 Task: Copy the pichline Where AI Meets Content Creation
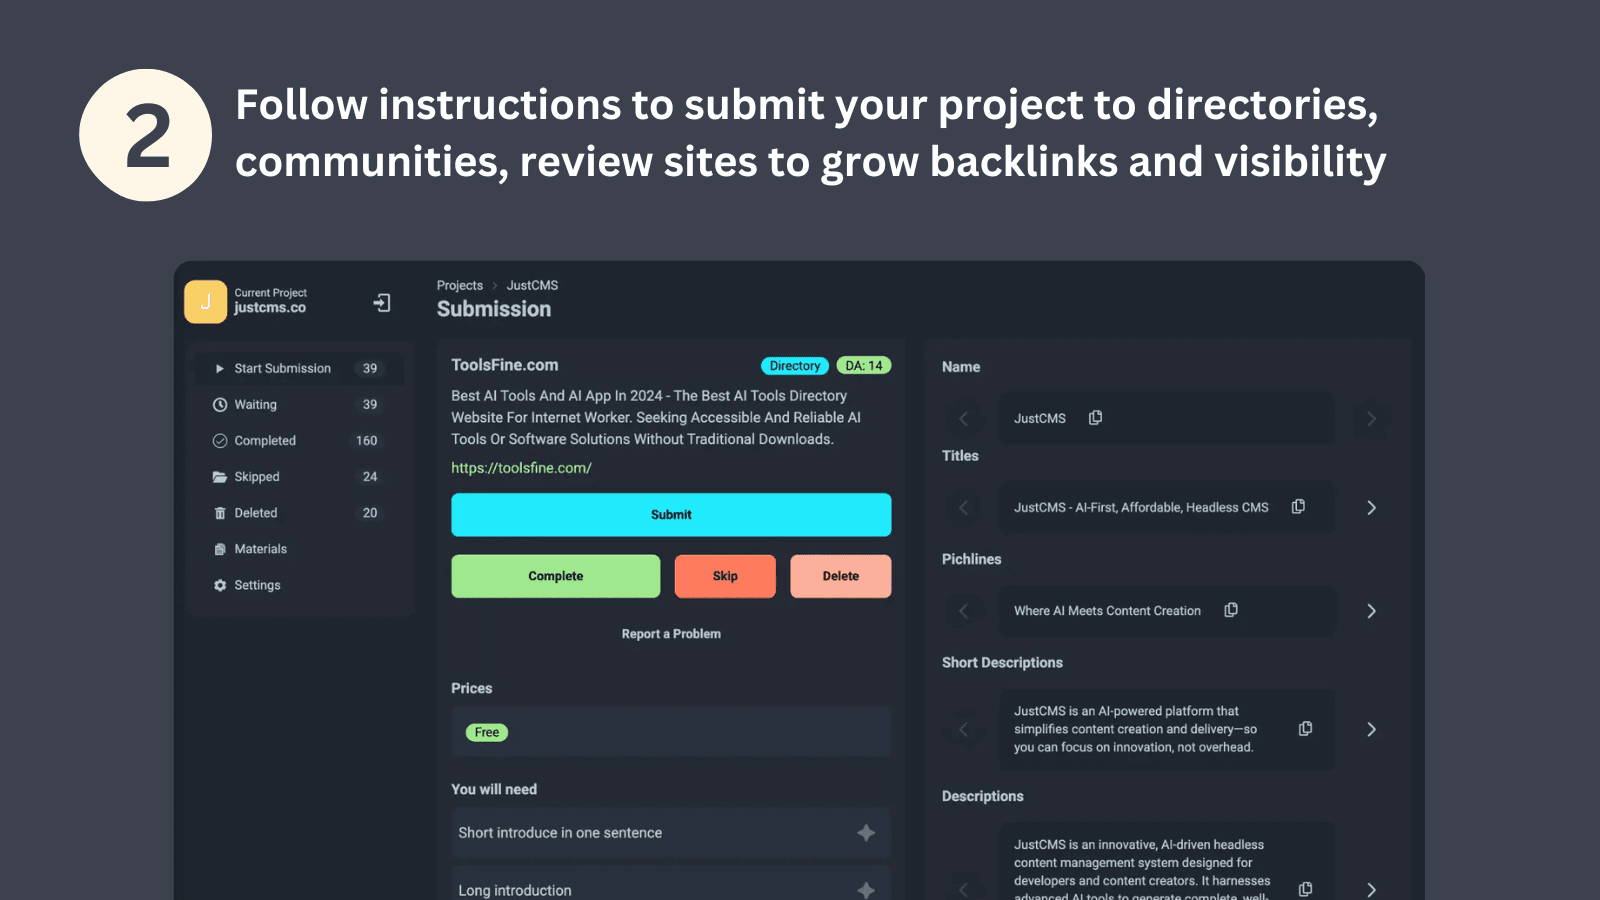(1230, 610)
